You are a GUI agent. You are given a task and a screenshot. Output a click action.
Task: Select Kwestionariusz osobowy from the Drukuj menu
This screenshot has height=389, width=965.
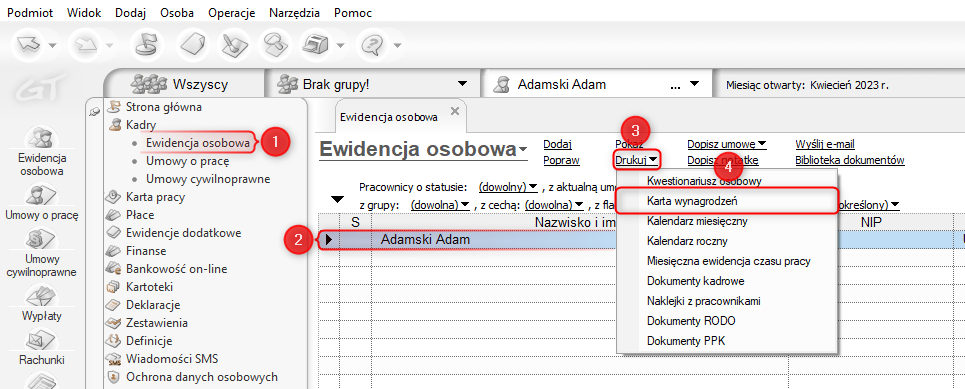click(727, 181)
